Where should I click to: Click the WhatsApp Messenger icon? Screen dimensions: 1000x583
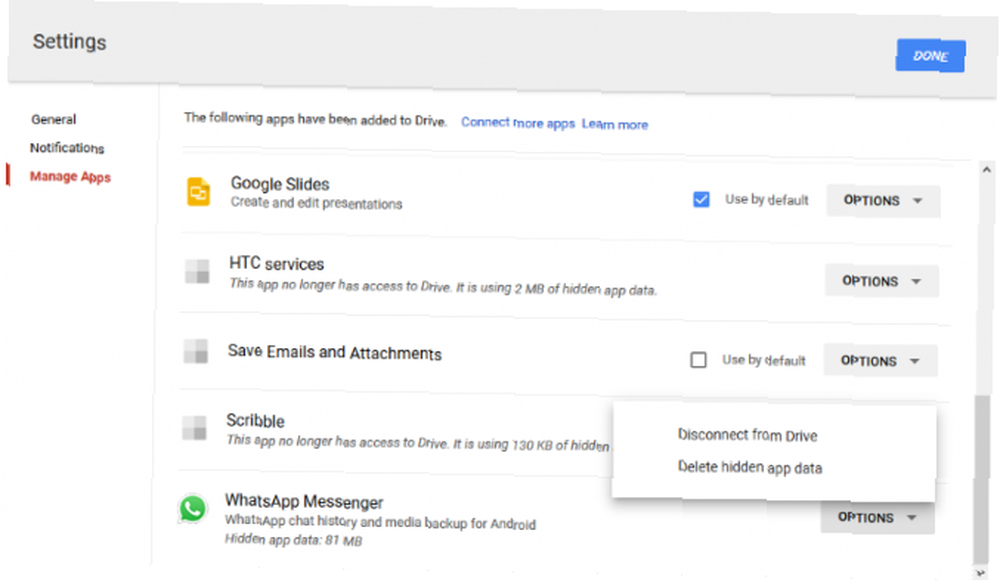point(192,509)
